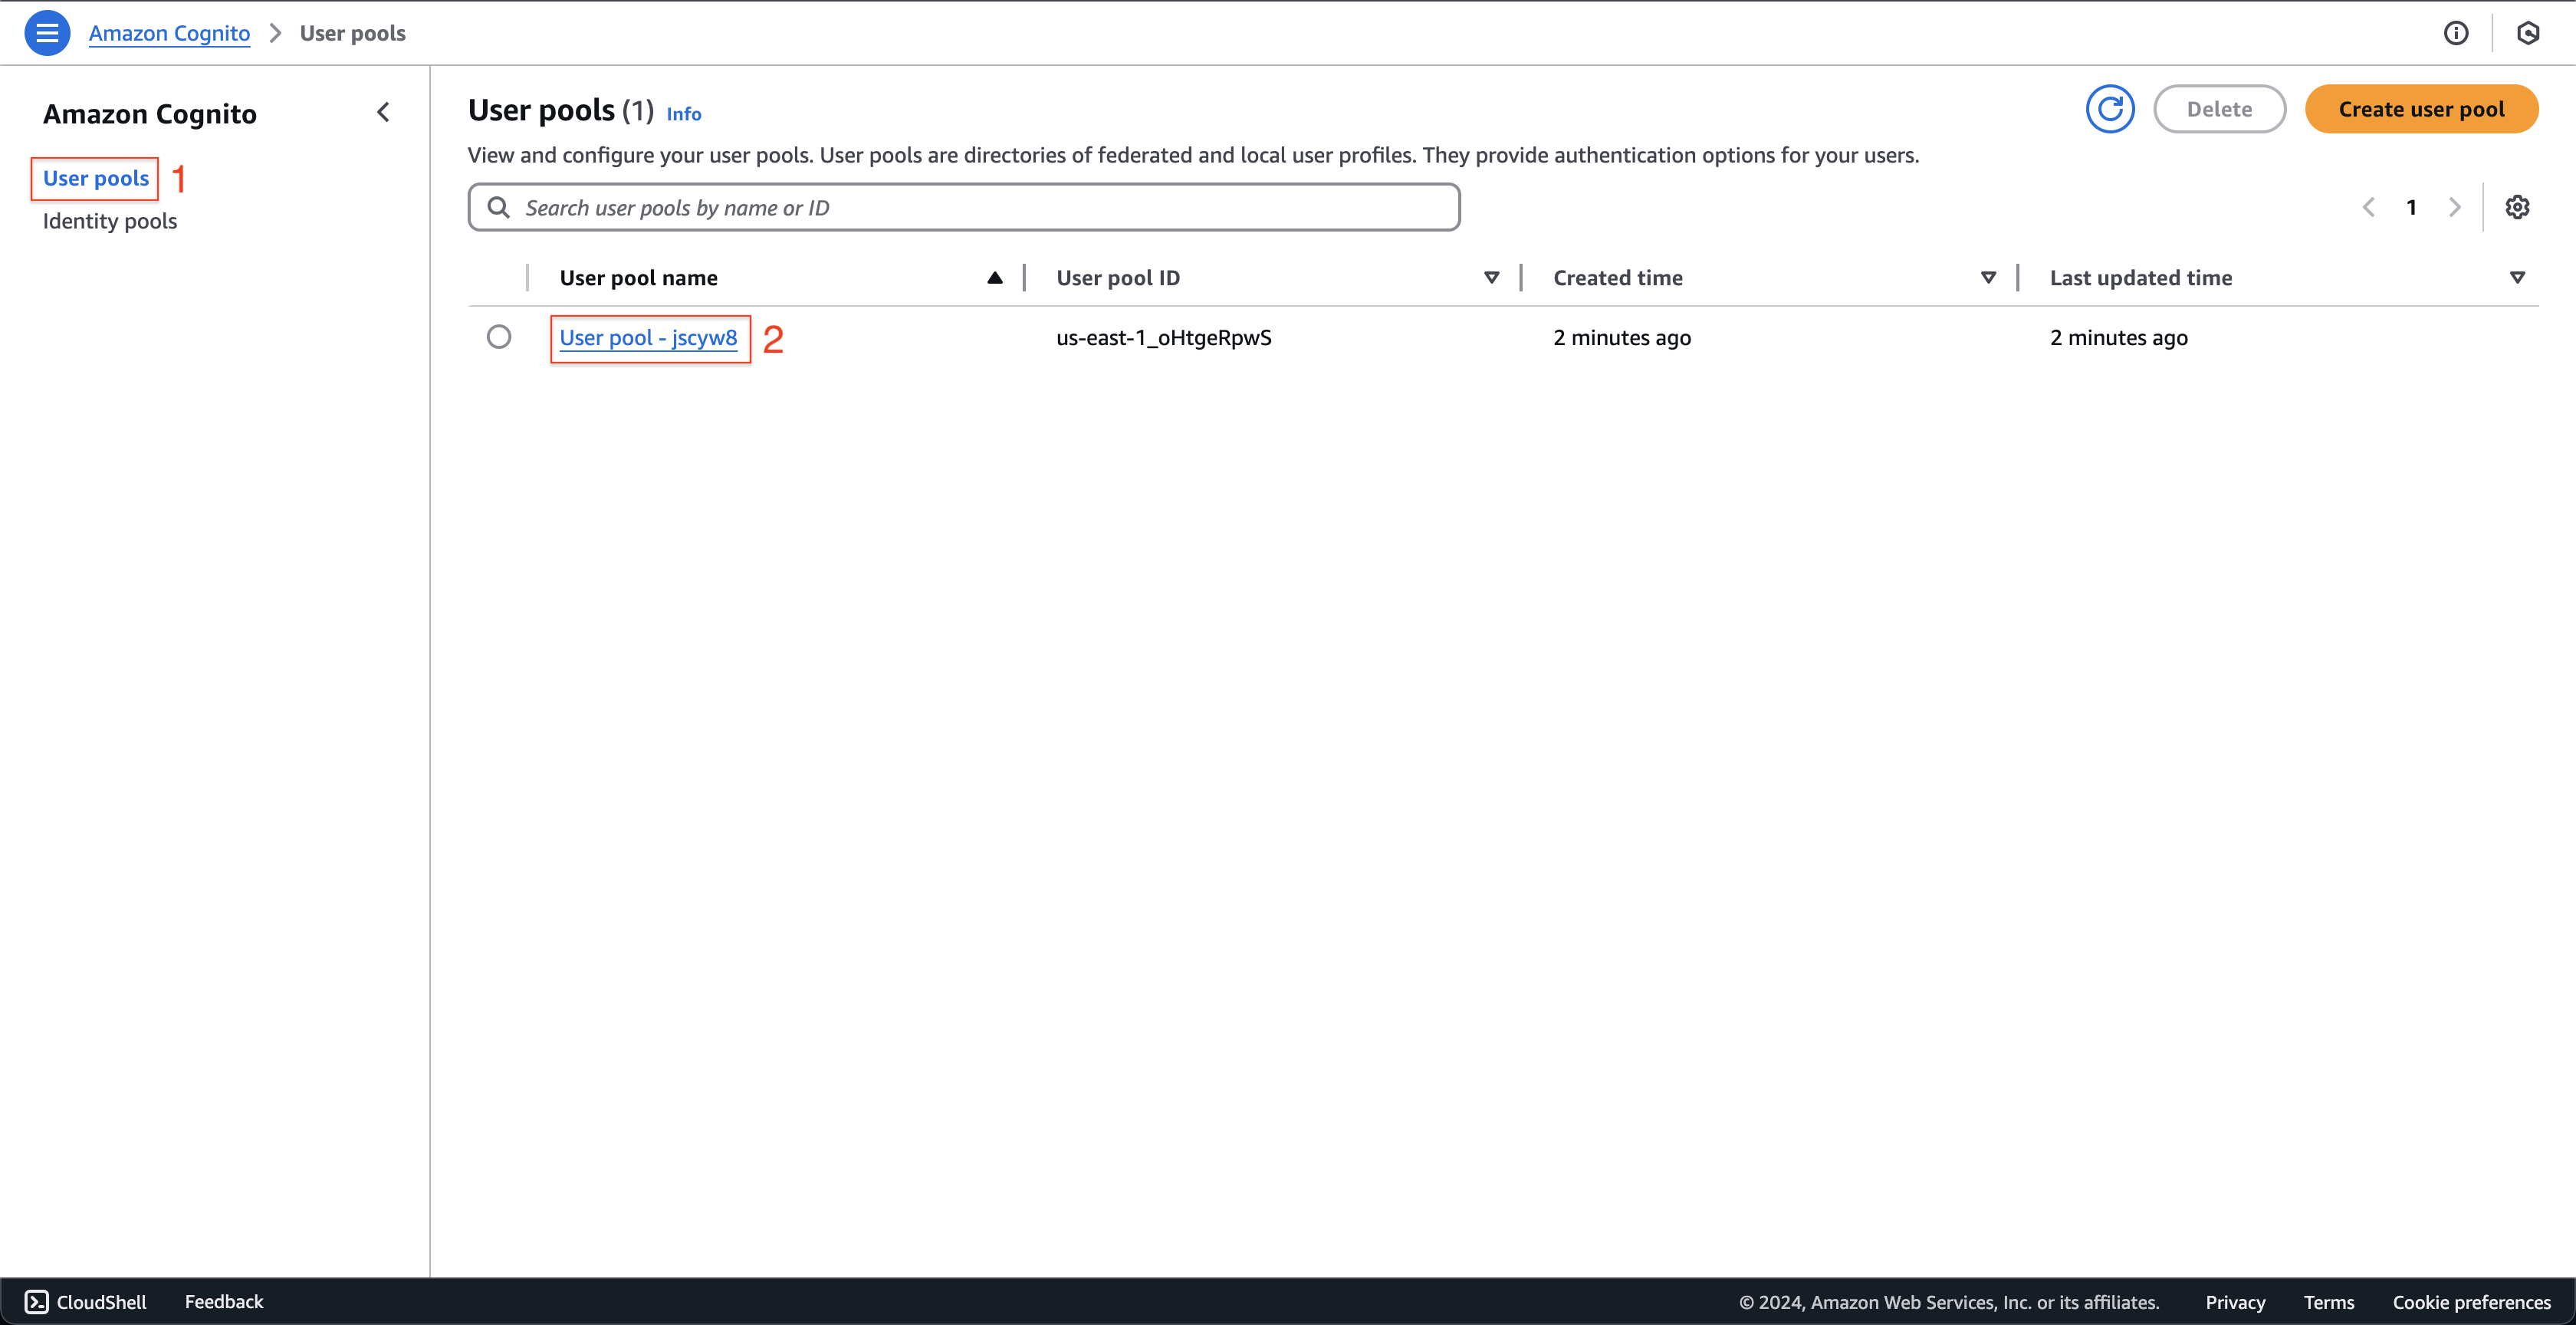Click the info circle icon in header
The width and height of the screenshot is (2576, 1325).
tap(2456, 33)
